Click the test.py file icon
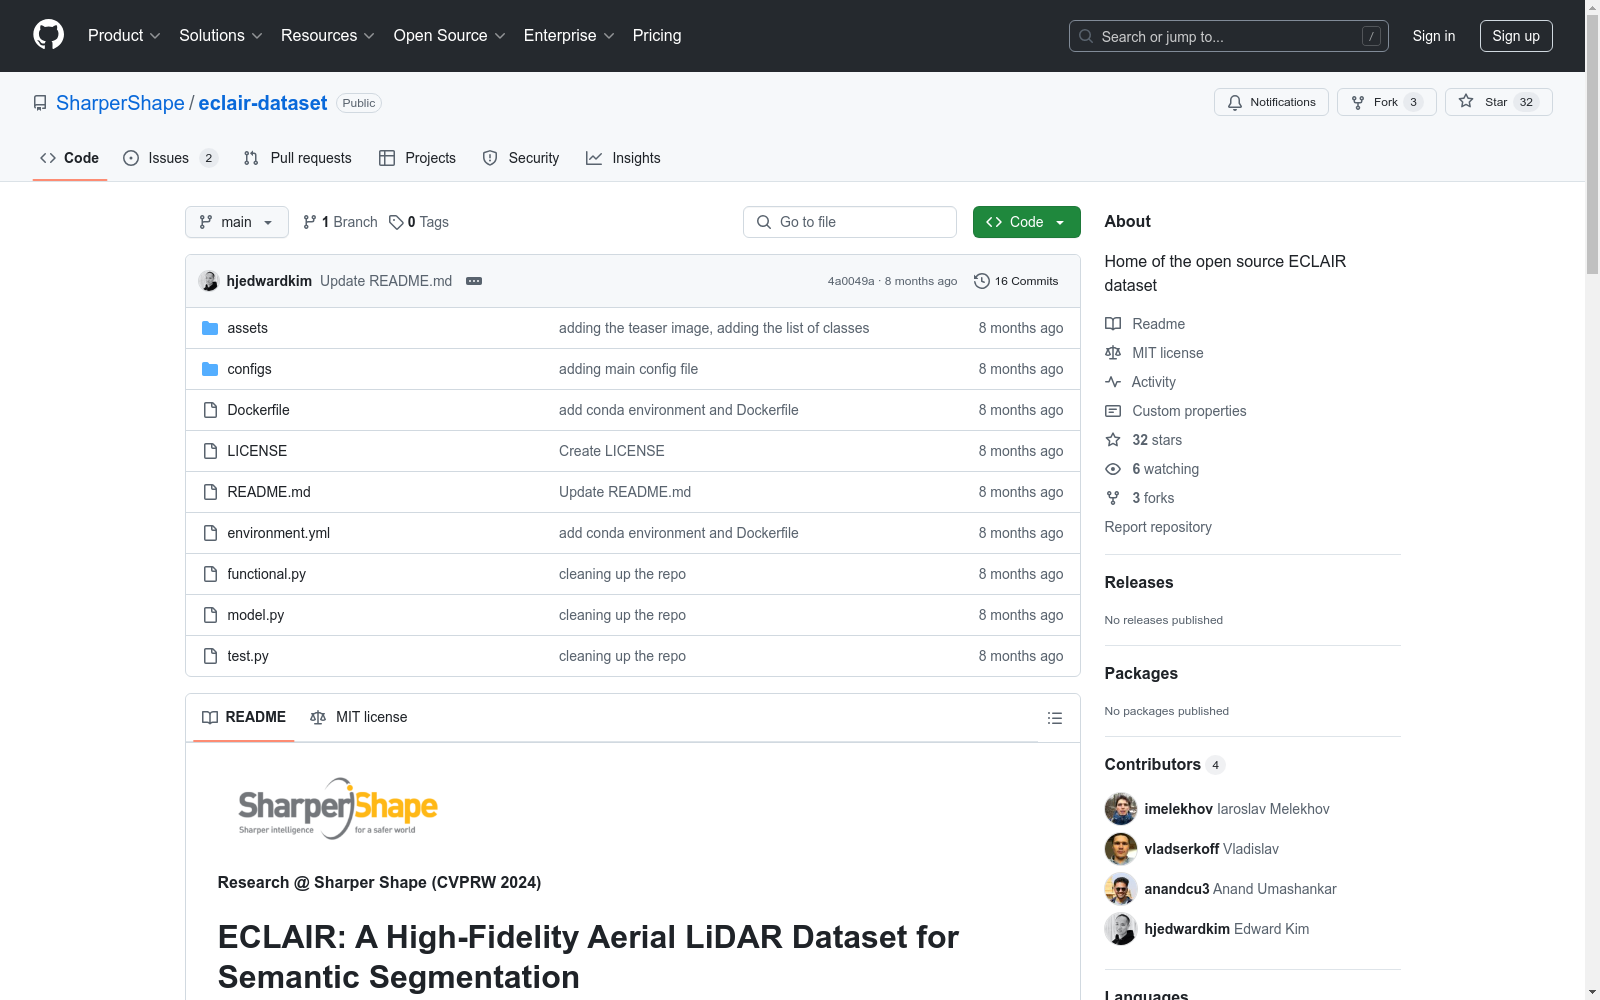The height and width of the screenshot is (1000, 1600). (x=210, y=656)
